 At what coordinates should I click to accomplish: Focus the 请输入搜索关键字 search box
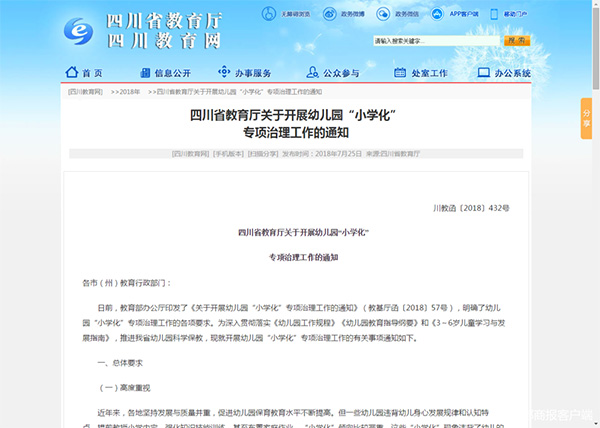[436, 41]
